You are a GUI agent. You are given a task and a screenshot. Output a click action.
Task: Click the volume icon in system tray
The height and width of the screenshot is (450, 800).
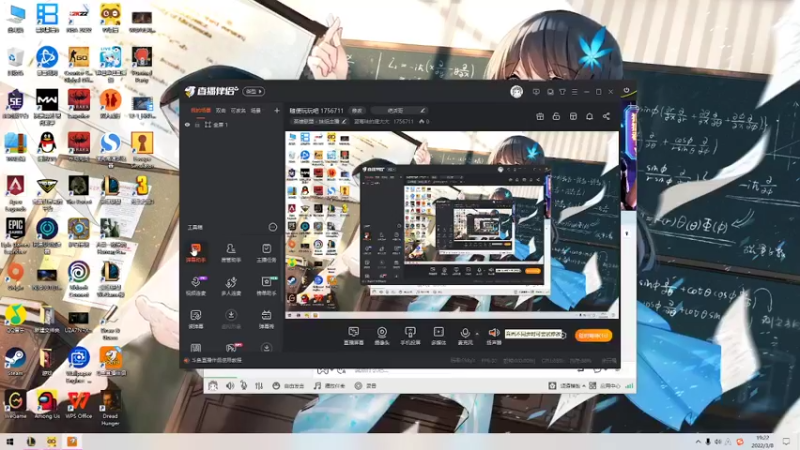pyautogui.click(x=718, y=442)
